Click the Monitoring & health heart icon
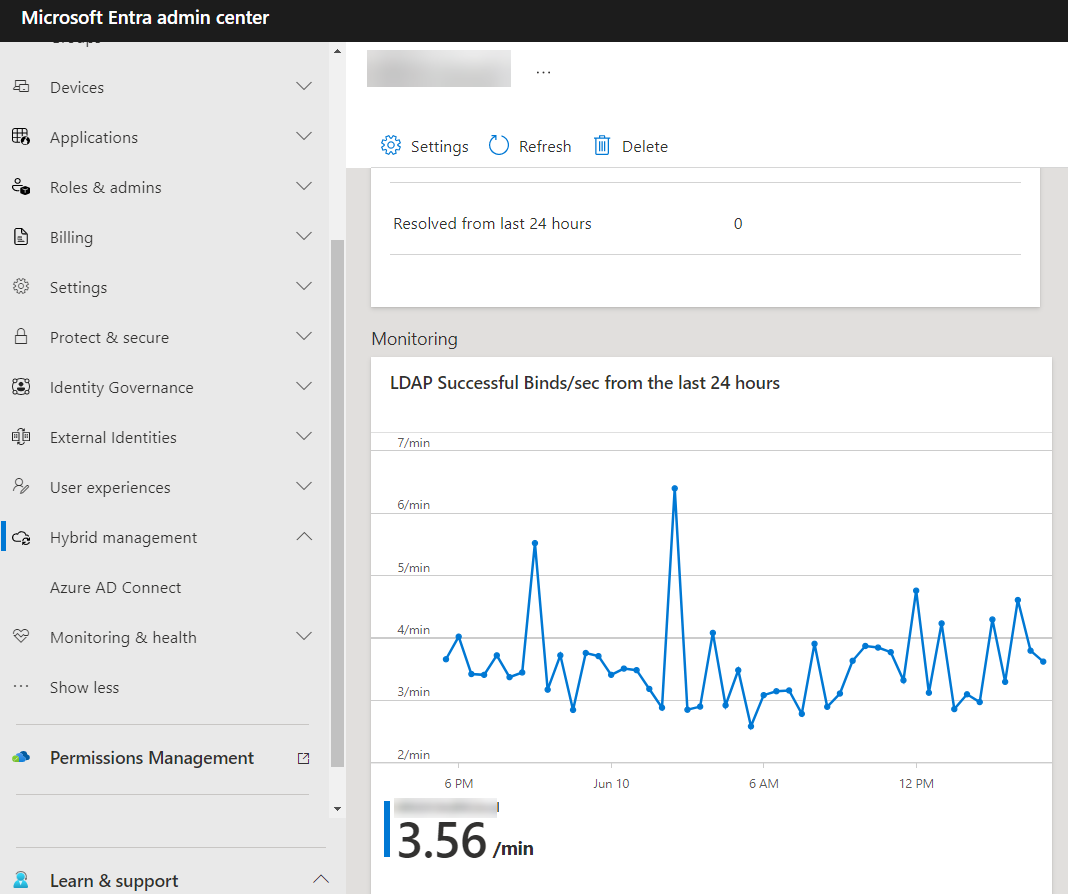1068x894 pixels. click(x=21, y=636)
